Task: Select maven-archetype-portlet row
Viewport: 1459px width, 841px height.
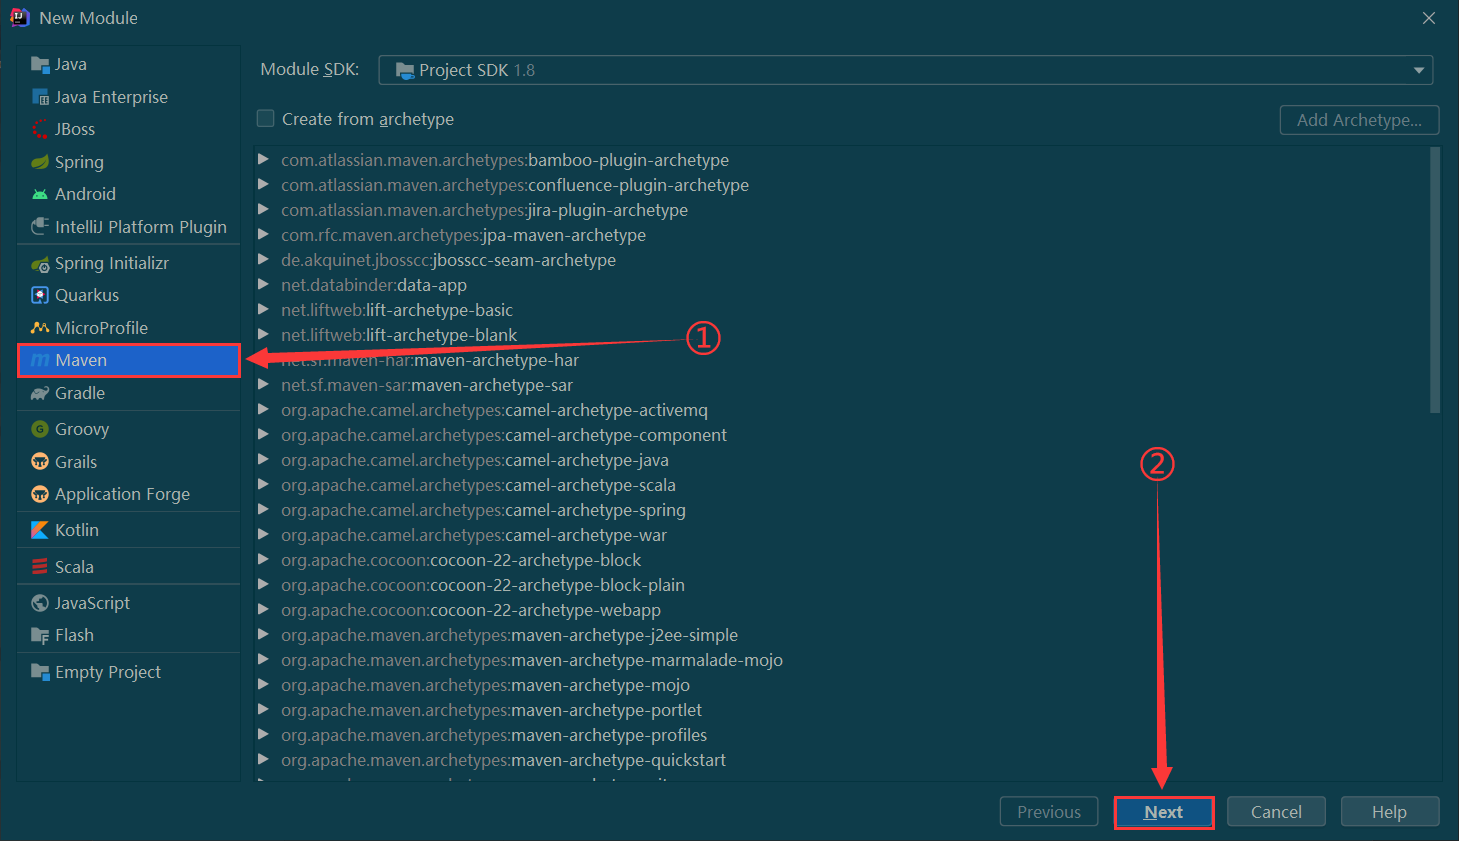Action: 842,710
